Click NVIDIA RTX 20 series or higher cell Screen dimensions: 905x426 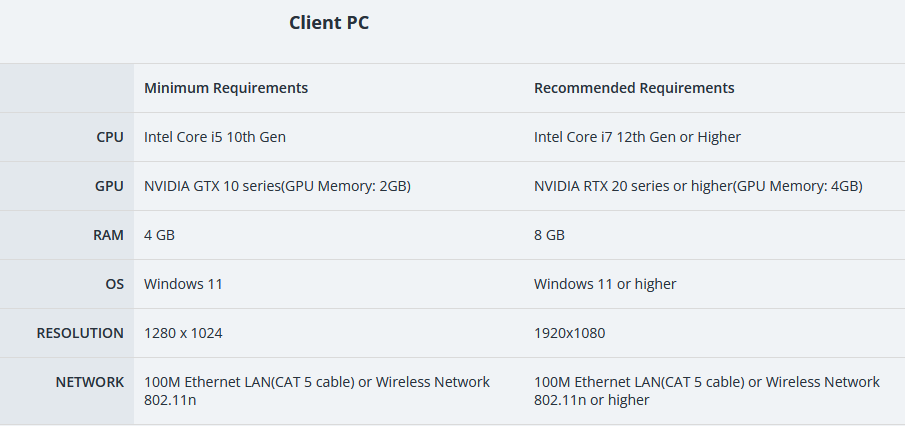click(x=698, y=186)
